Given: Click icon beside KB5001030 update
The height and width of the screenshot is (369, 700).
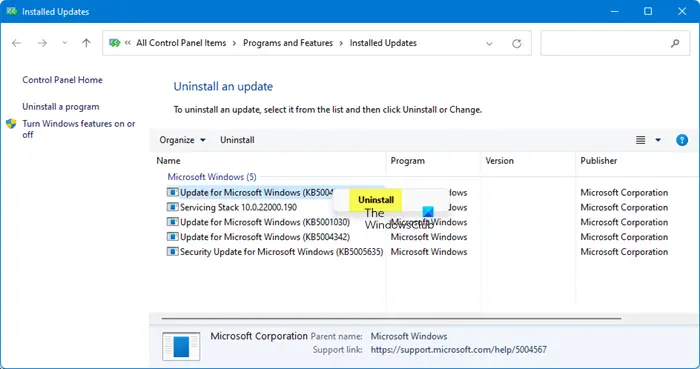Looking at the screenshot, I should click(x=172, y=222).
